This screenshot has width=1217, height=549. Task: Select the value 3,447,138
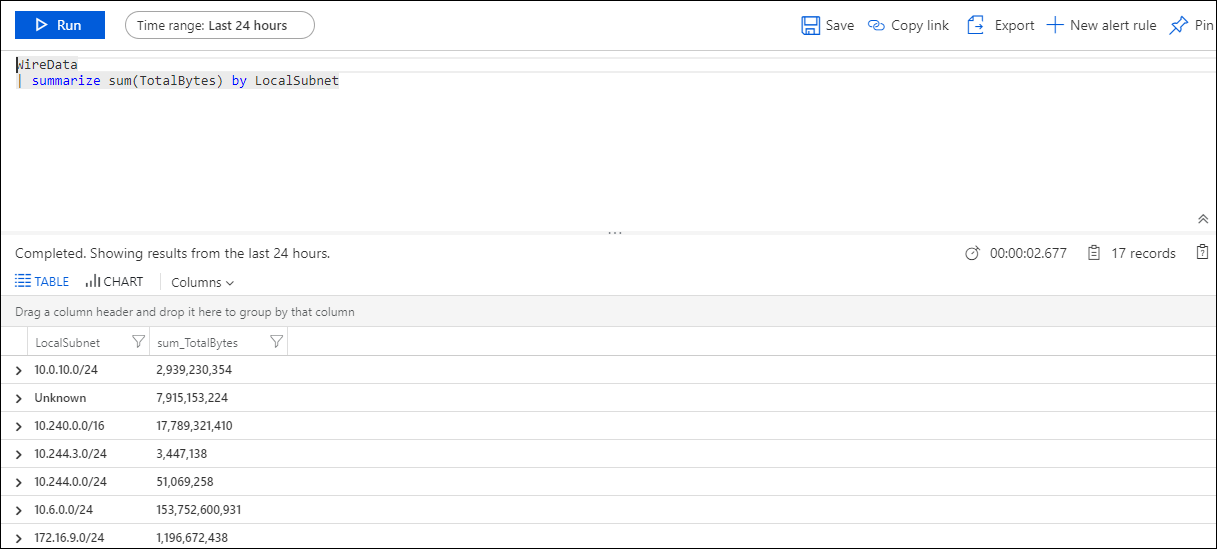pos(182,454)
